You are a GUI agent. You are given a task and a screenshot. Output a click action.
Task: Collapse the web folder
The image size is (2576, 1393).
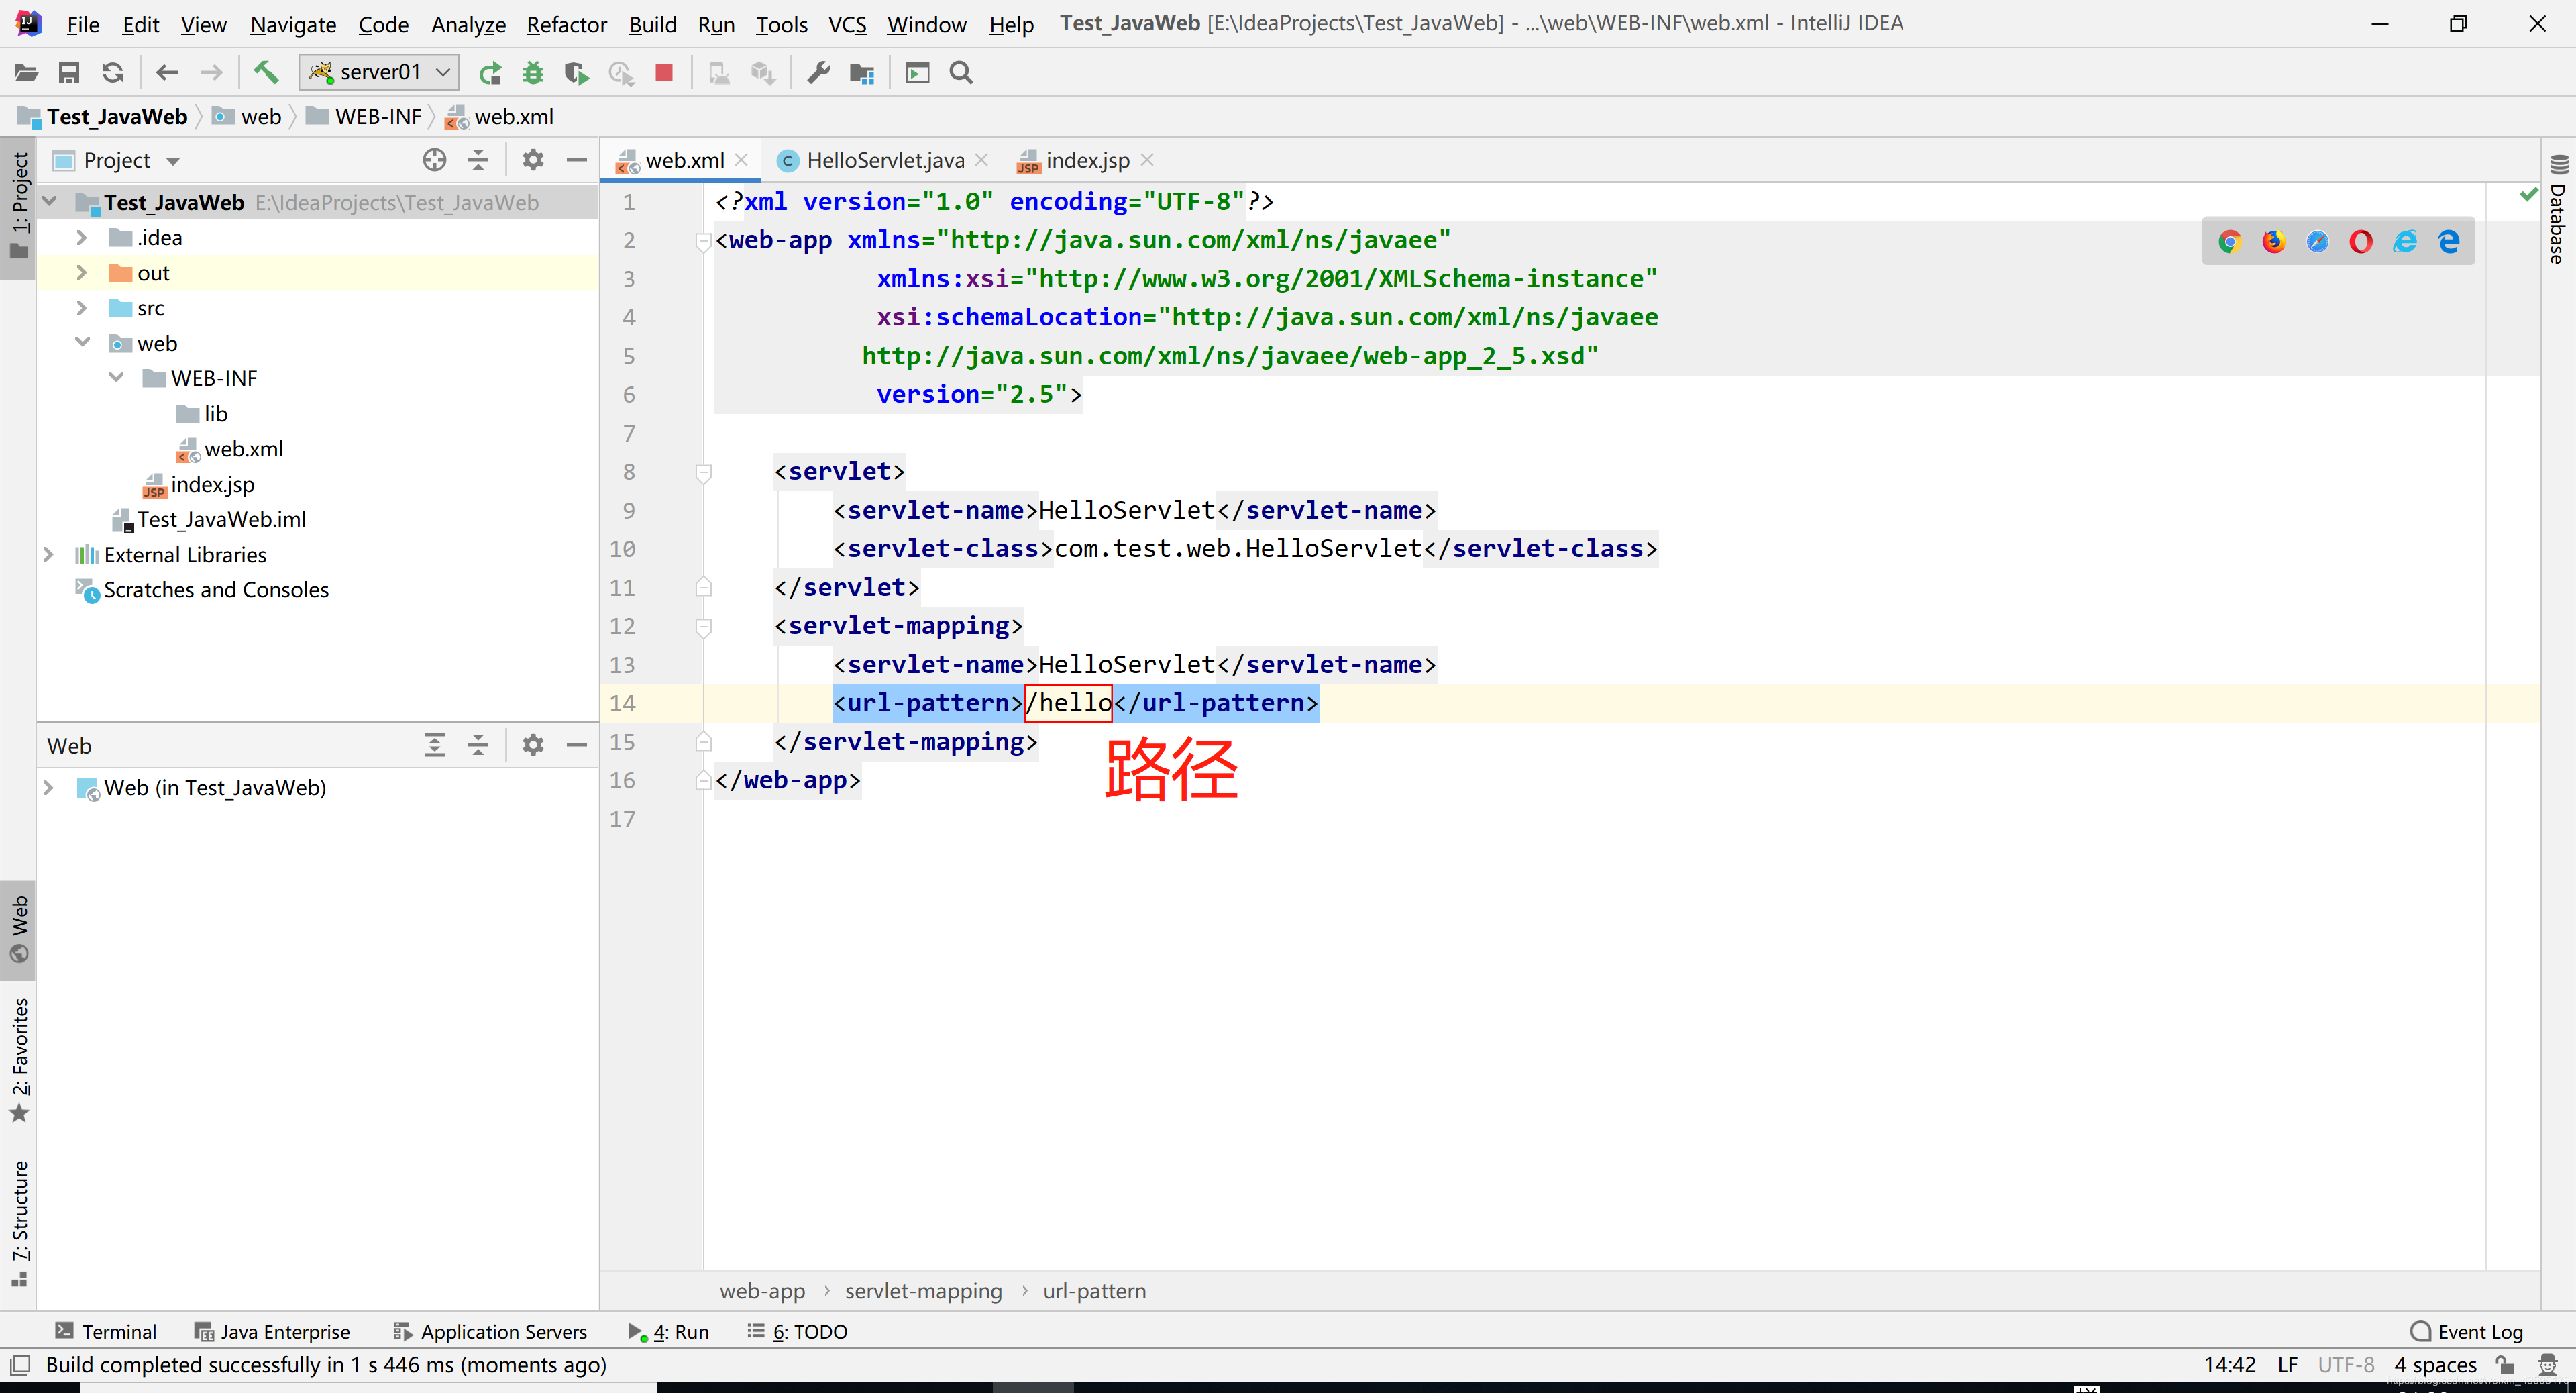point(82,343)
